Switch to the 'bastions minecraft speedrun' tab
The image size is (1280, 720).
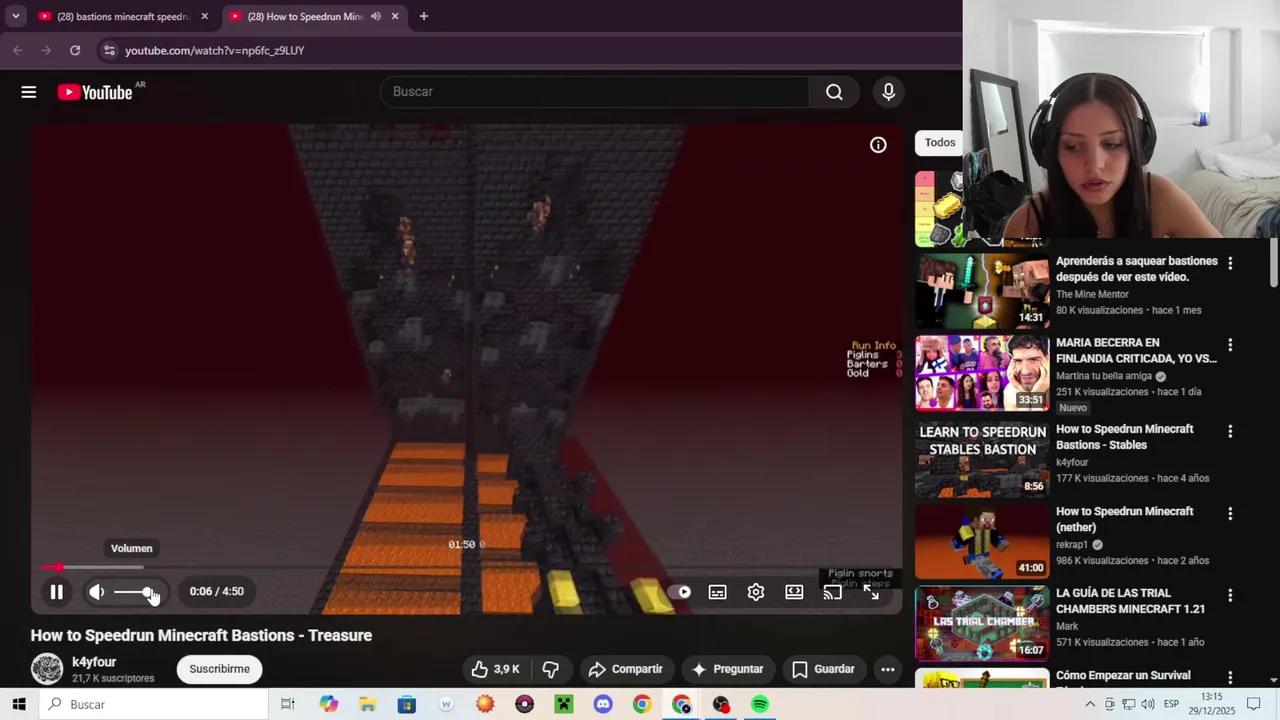(x=122, y=17)
